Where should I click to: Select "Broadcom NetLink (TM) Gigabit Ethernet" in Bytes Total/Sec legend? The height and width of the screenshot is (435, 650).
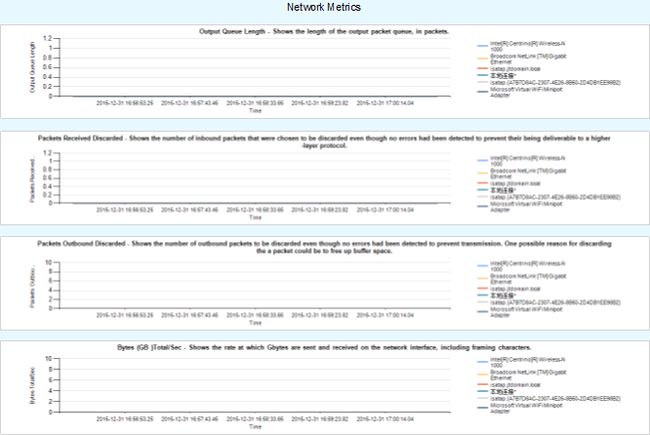(x=528, y=375)
